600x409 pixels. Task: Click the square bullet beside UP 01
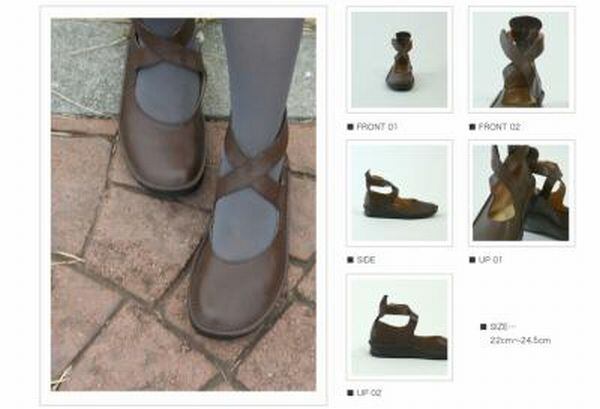click(472, 260)
